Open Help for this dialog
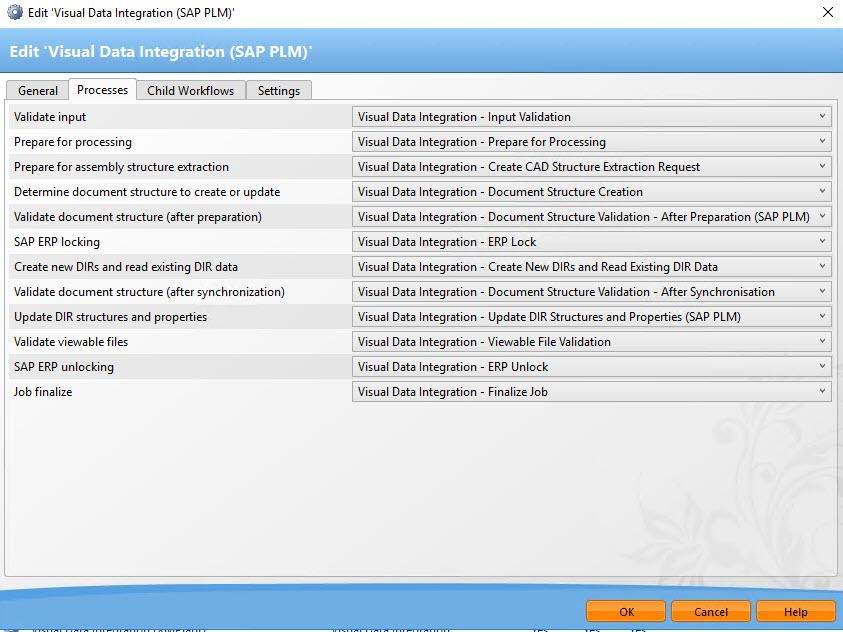This screenshot has height=632, width=843. (x=796, y=612)
